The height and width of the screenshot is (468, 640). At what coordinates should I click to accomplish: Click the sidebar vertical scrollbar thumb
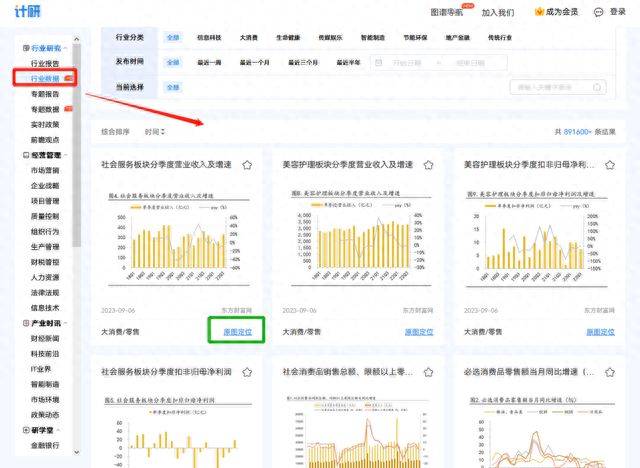(x=76, y=145)
